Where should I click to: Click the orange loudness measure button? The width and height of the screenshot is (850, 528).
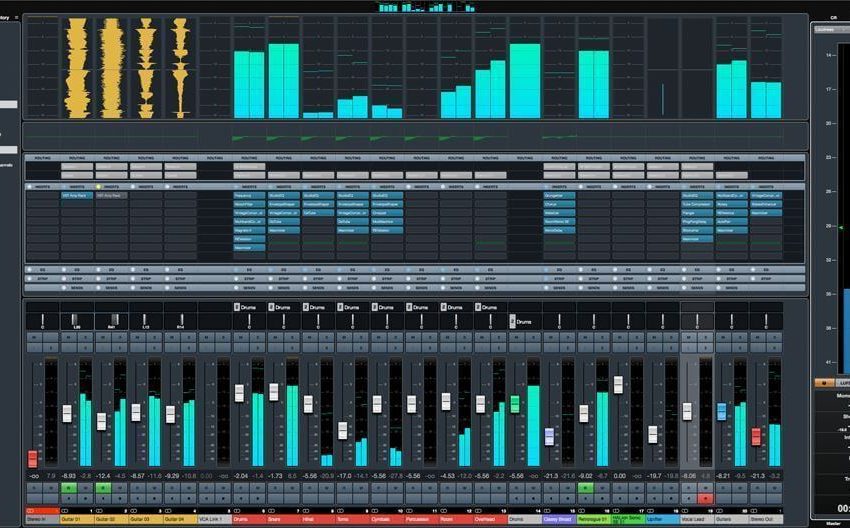(824, 383)
